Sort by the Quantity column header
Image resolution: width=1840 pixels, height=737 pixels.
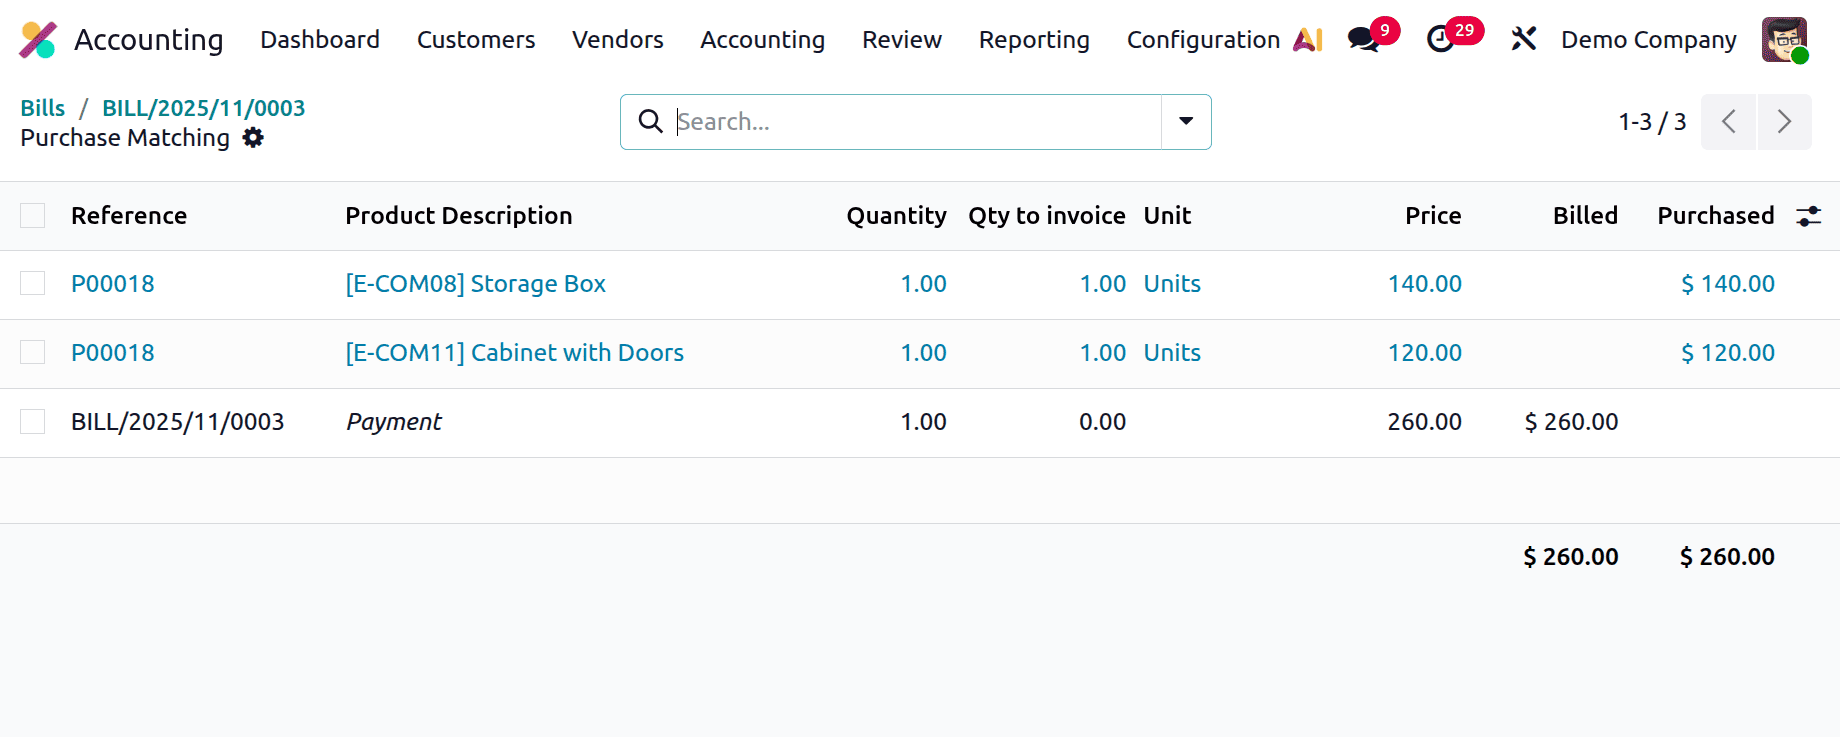point(896,216)
